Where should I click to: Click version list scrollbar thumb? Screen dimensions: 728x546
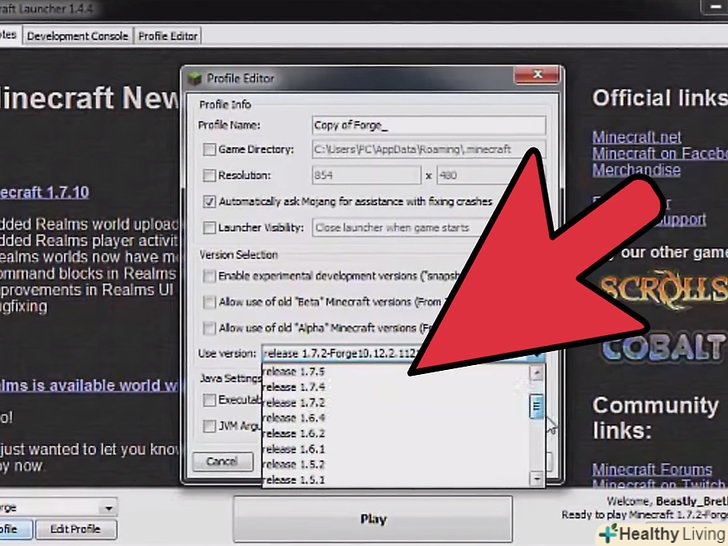tap(537, 406)
